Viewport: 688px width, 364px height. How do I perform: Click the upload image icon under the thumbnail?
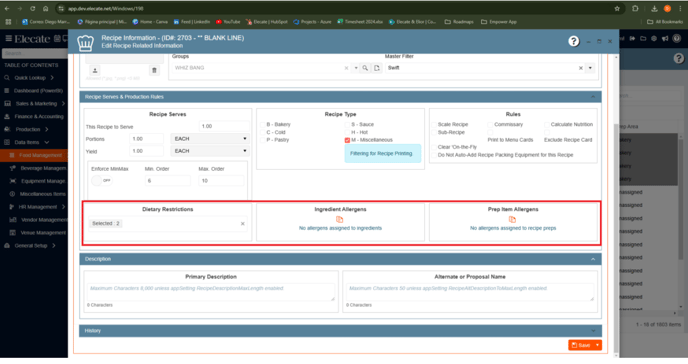click(95, 70)
